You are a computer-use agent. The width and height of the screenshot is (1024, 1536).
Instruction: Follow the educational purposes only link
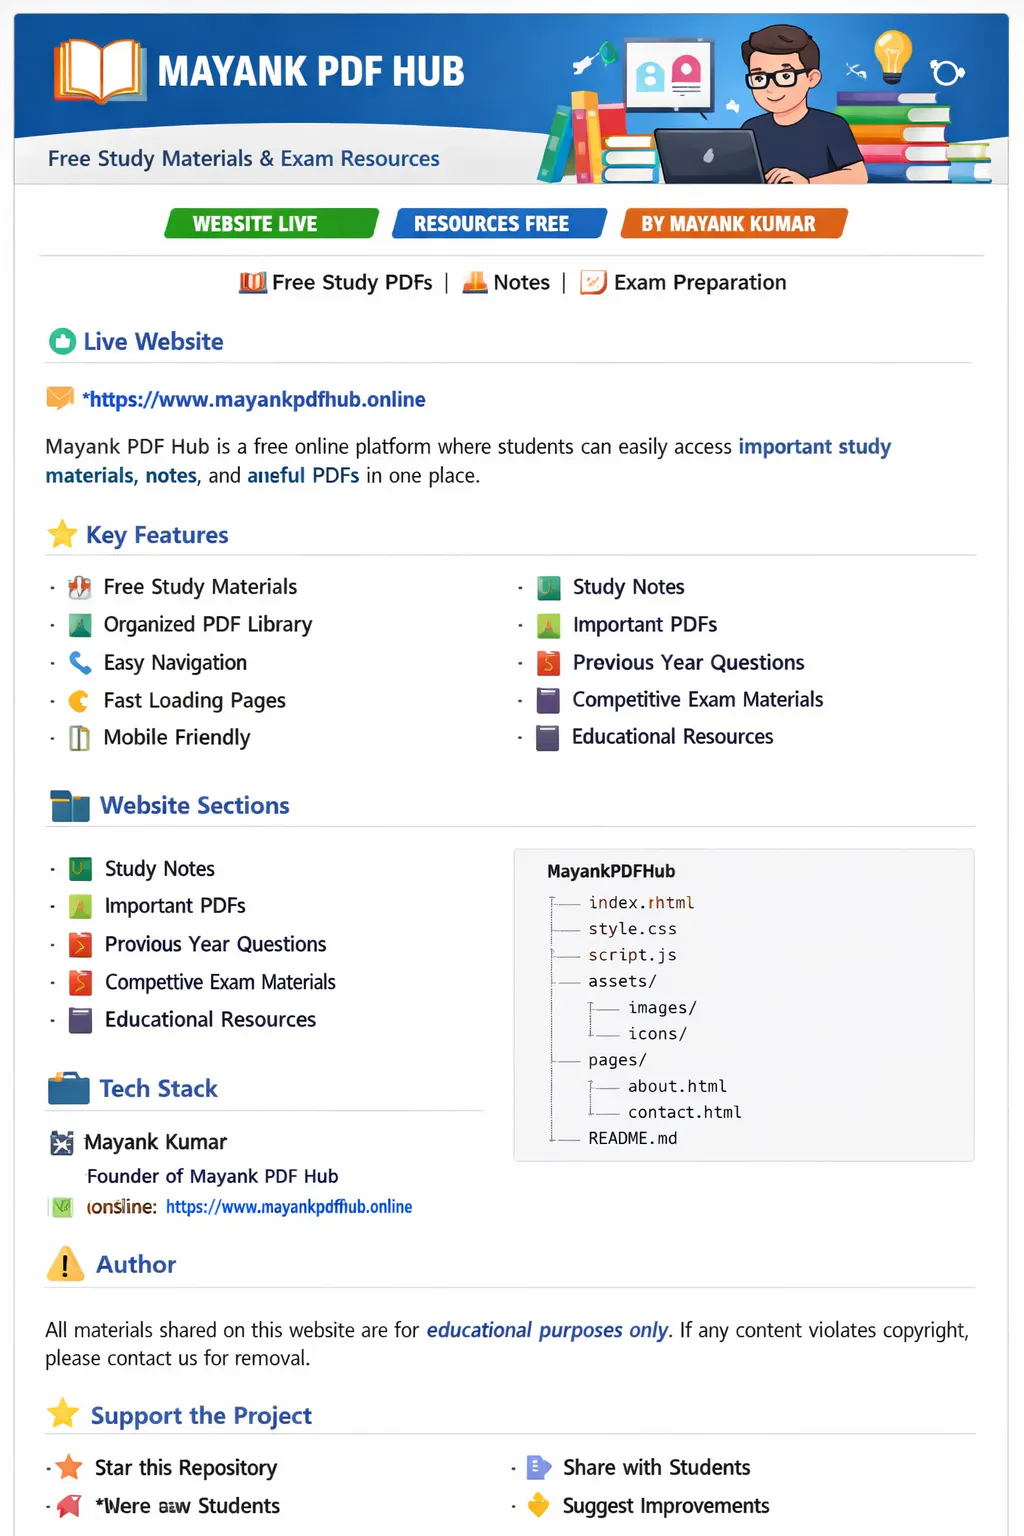tap(547, 1330)
